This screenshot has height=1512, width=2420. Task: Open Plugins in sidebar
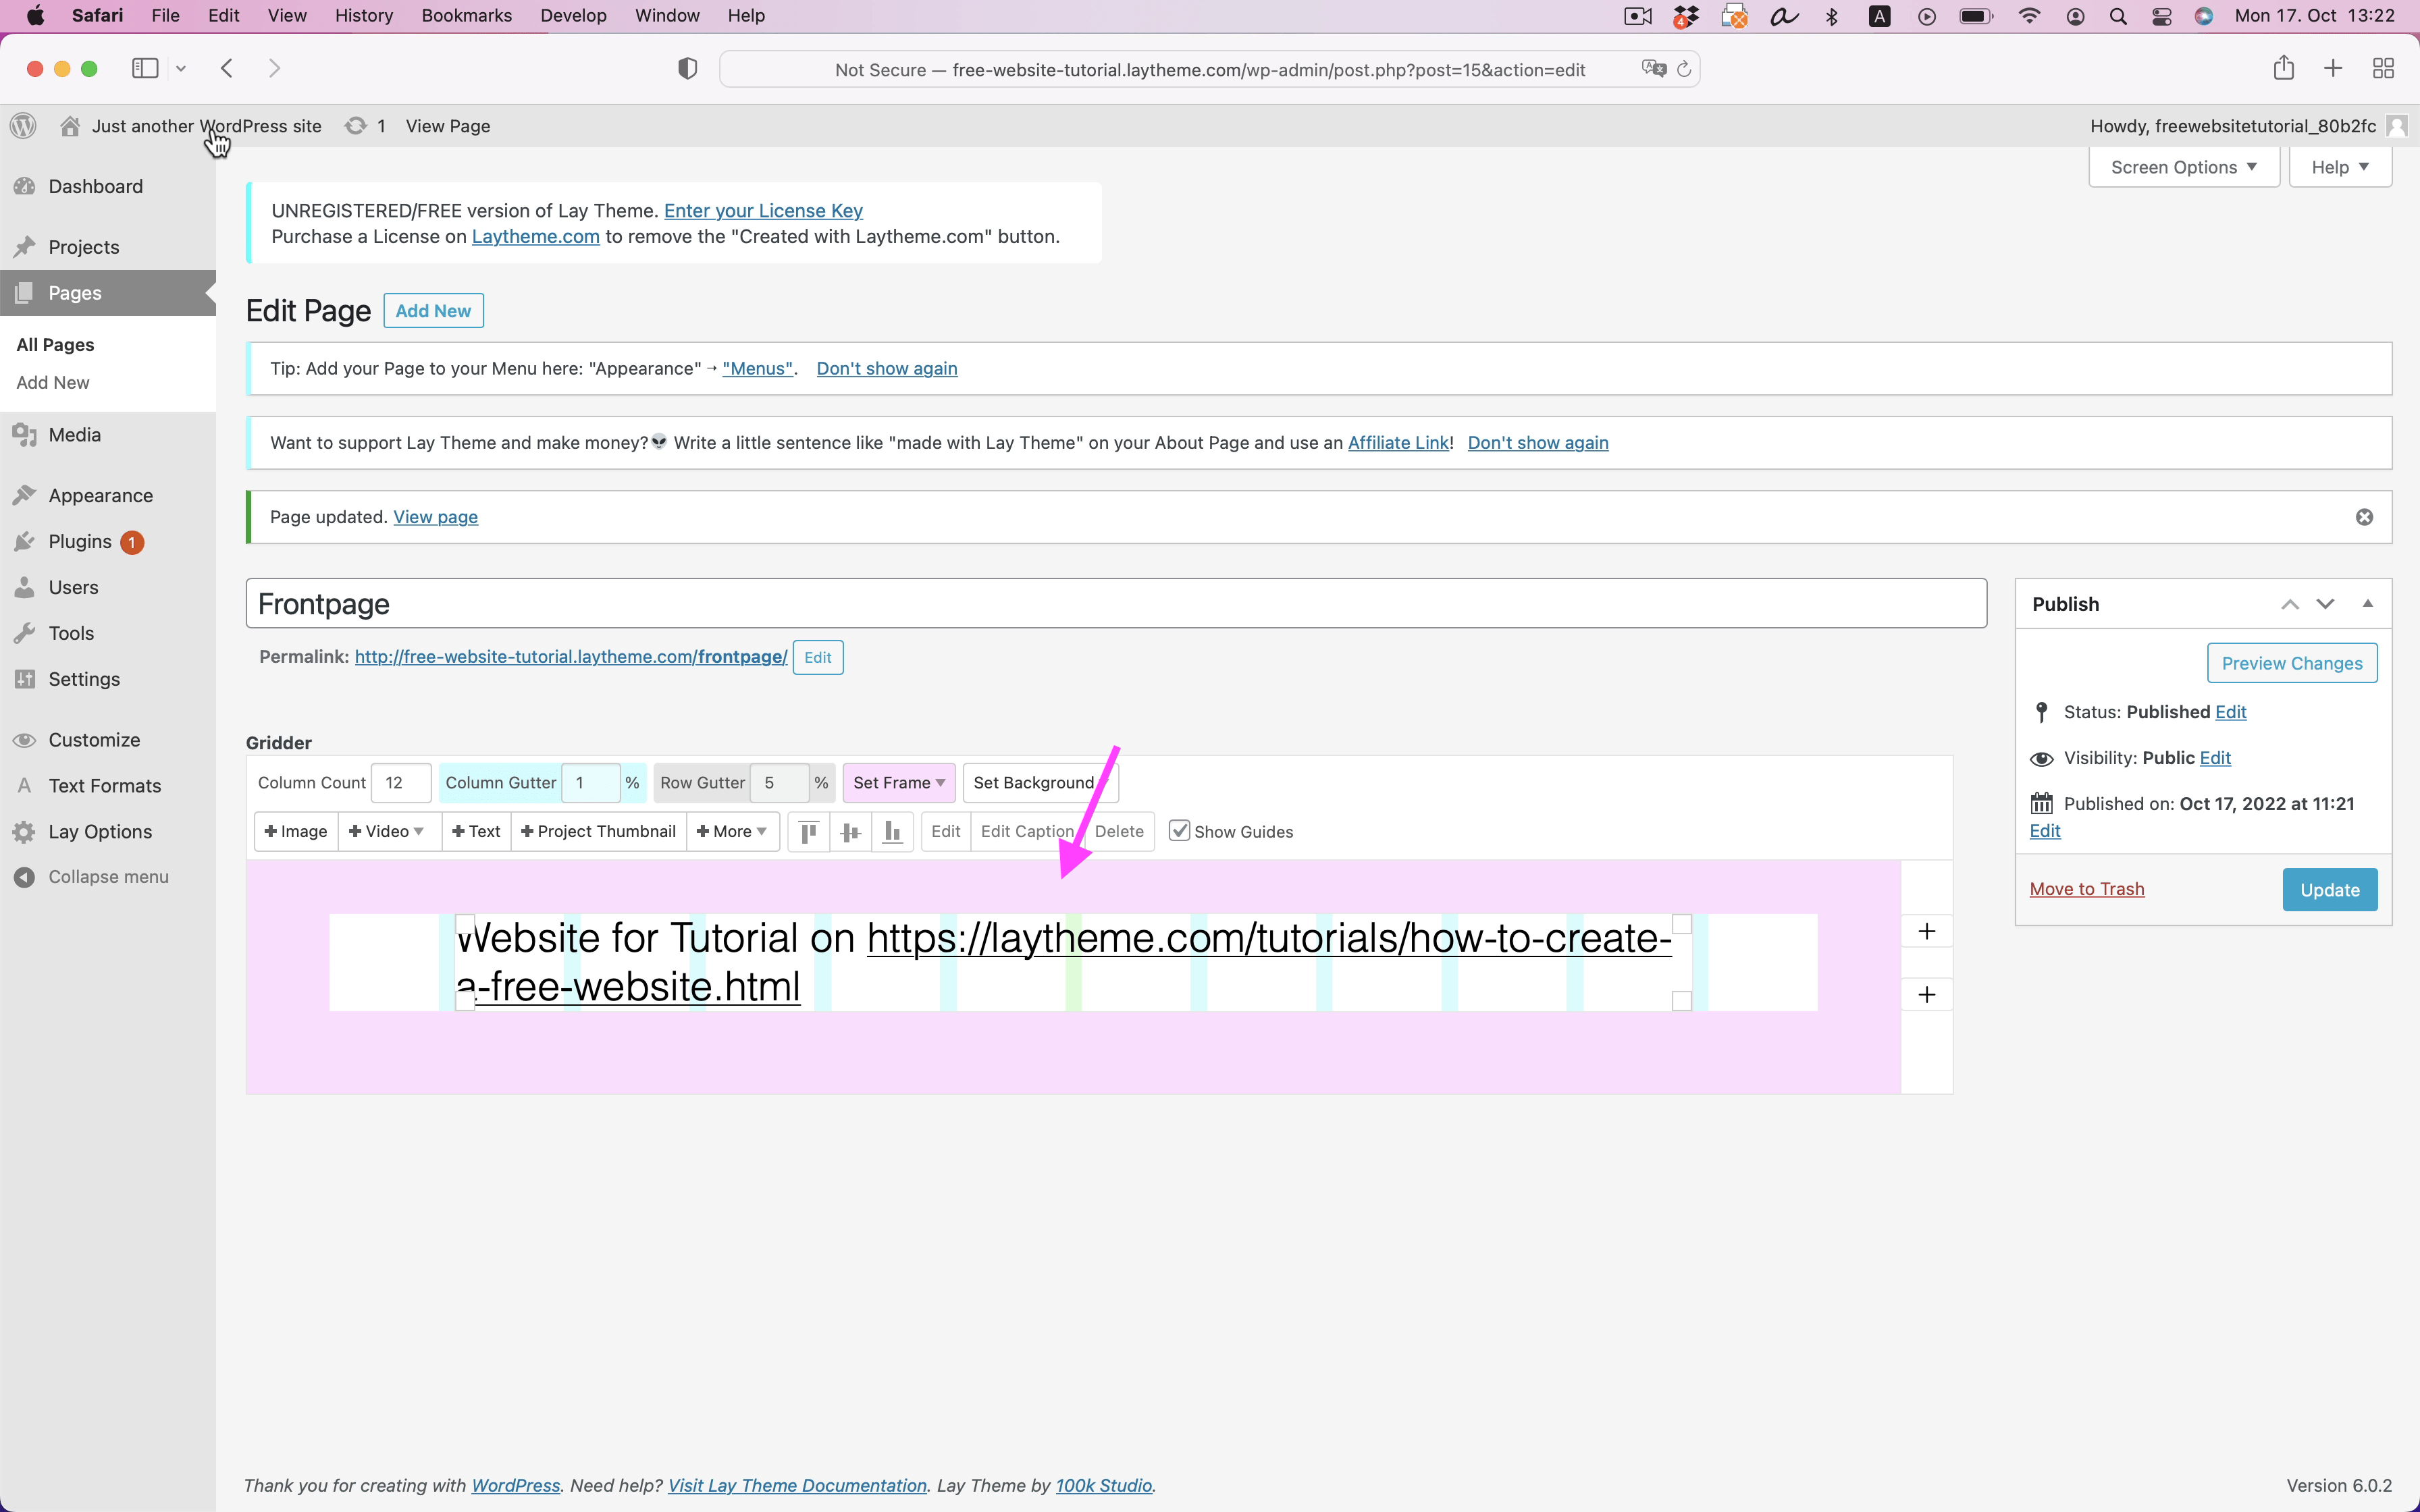click(x=80, y=542)
